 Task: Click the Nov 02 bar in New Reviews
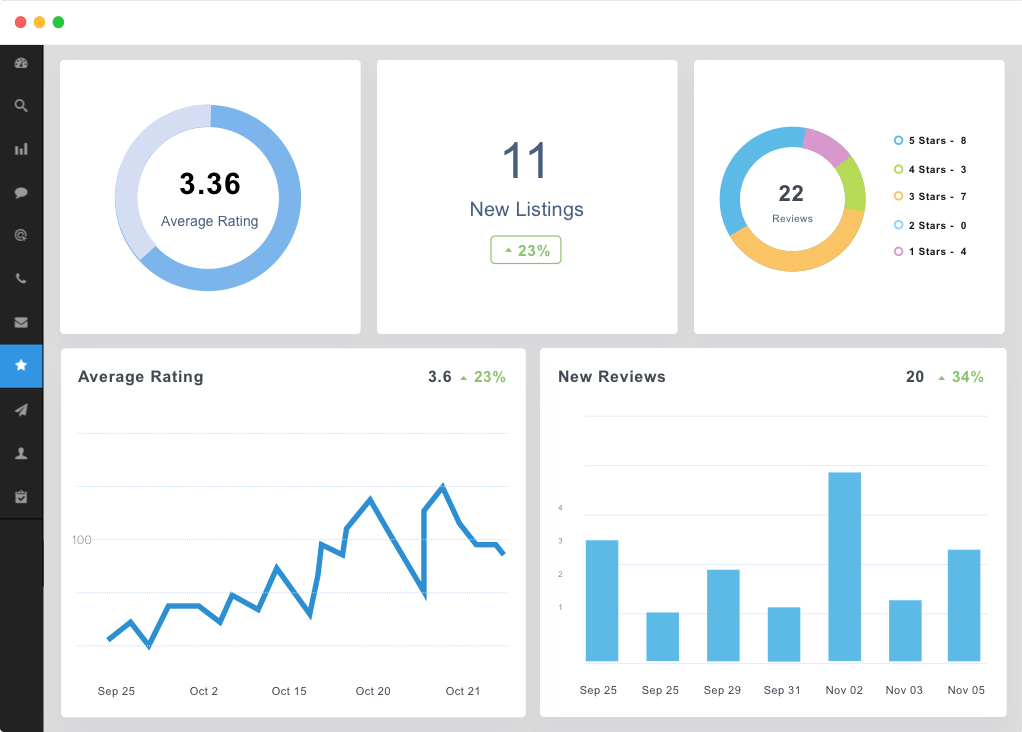click(845, 566)
